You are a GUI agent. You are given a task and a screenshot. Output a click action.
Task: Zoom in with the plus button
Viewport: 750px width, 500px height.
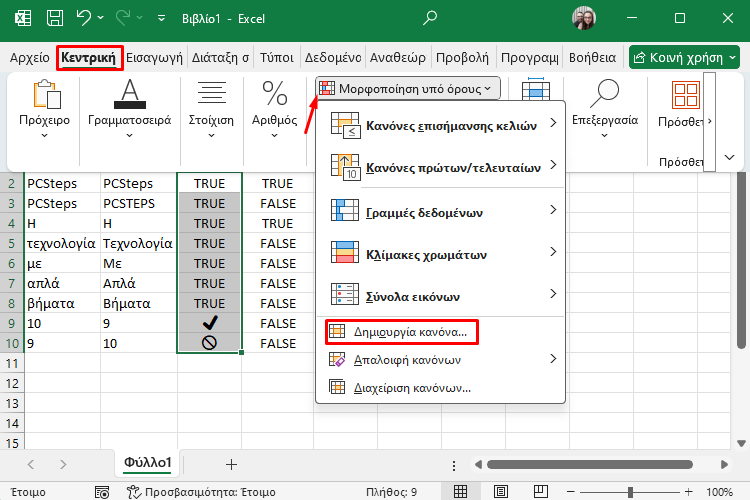pos(688,492)
